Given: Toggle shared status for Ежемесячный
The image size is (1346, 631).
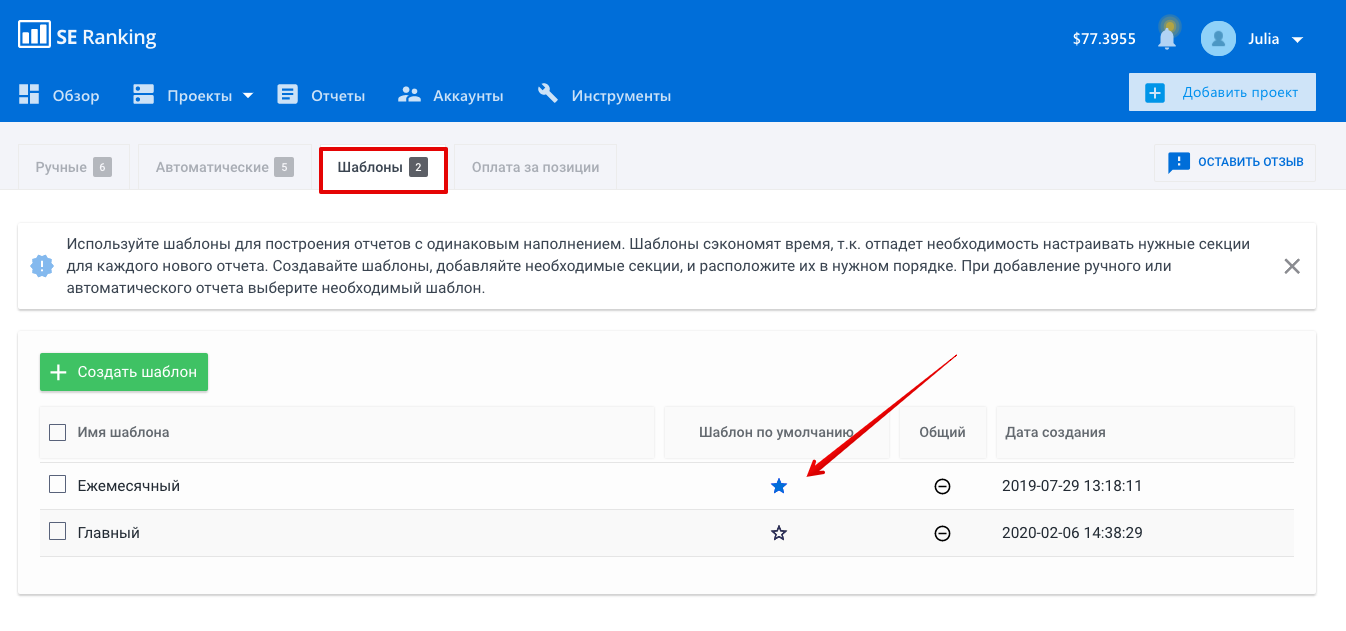Looking at the screenshot, I should point(942,486).
